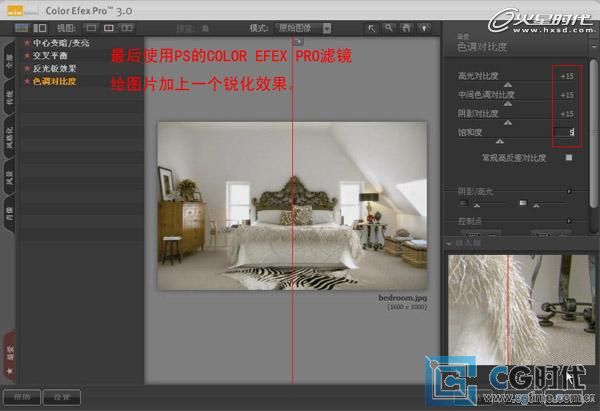Toggle favorite star for 交叉平衡
Viewport: 600px width, 411px height.
pyautogui.click(x=27, y=56)
